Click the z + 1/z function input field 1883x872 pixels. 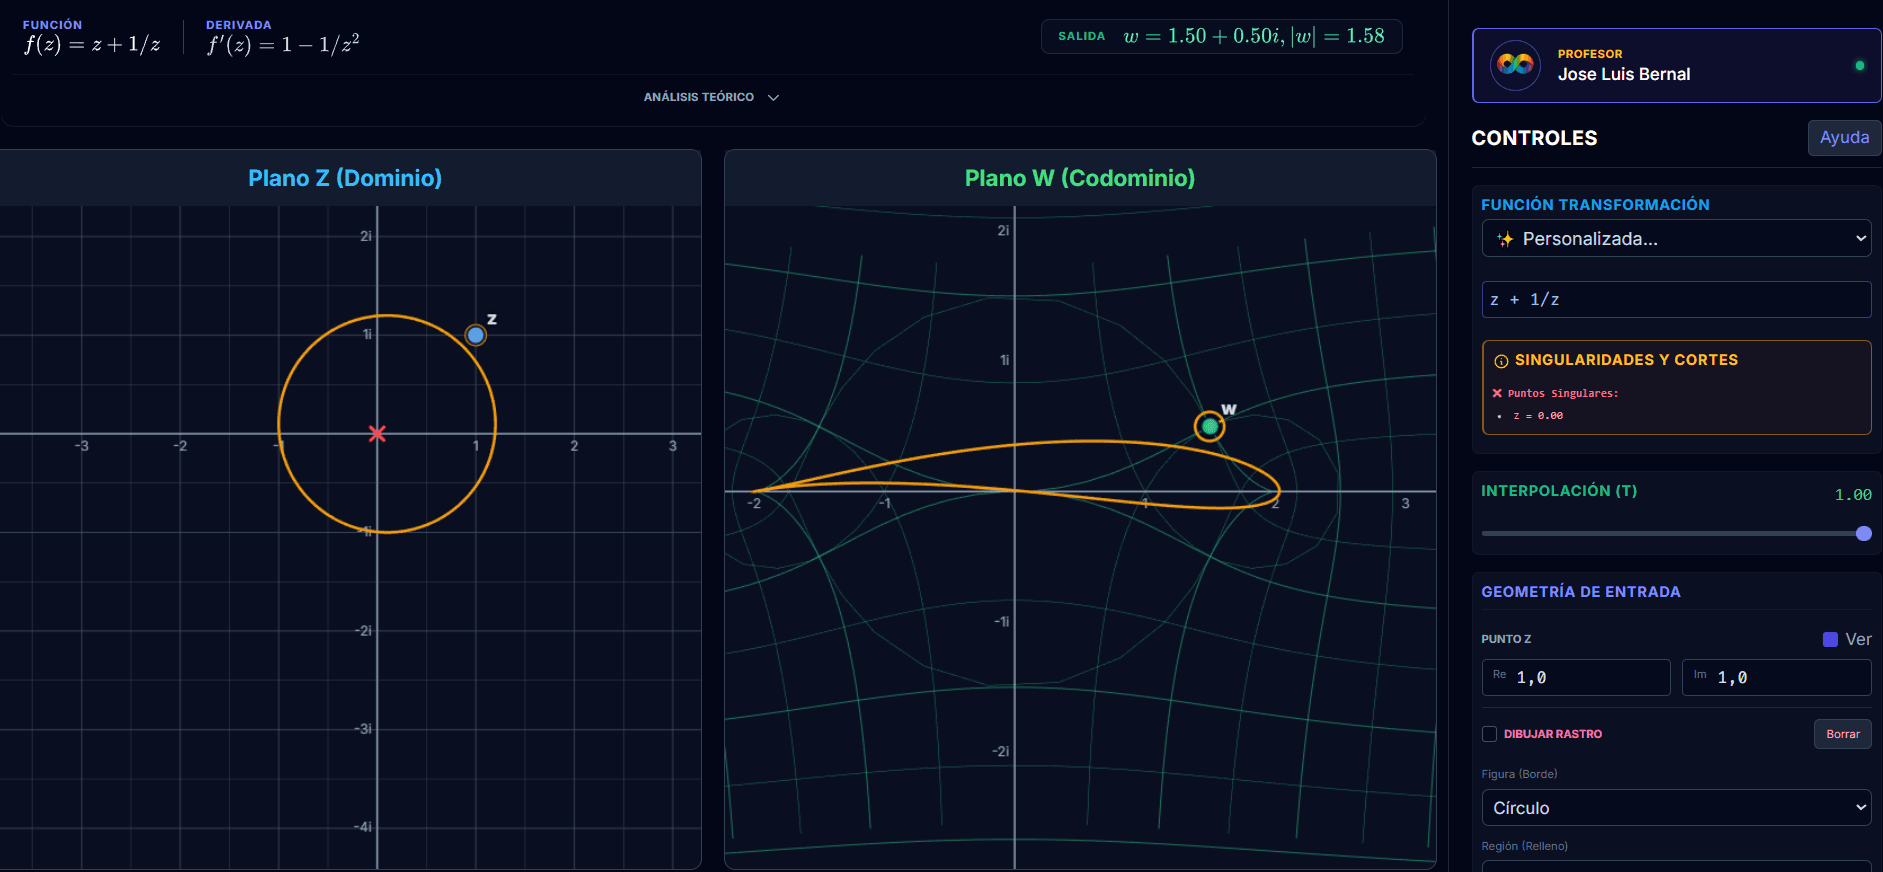click(x=1676, y=299)
